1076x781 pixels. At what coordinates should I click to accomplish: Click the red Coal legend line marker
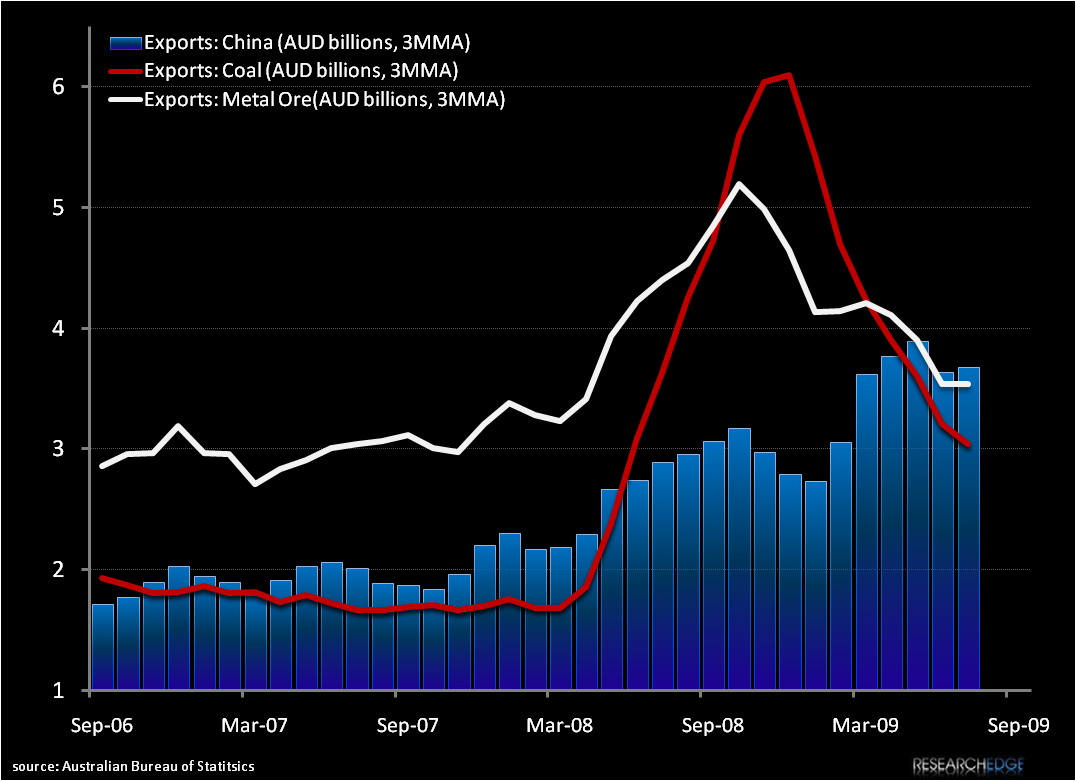[122, 71]
